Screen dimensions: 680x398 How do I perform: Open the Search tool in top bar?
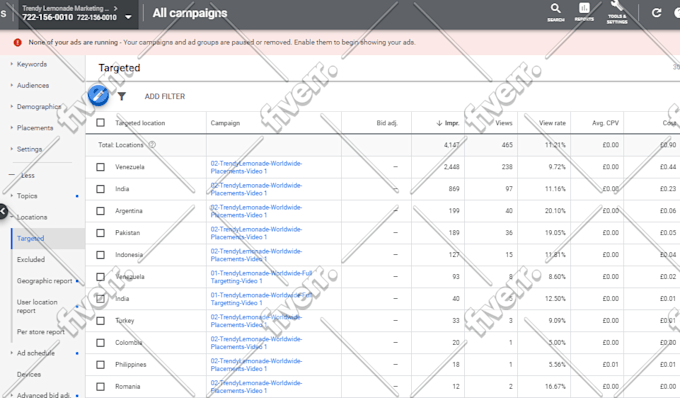click(556, 12)
